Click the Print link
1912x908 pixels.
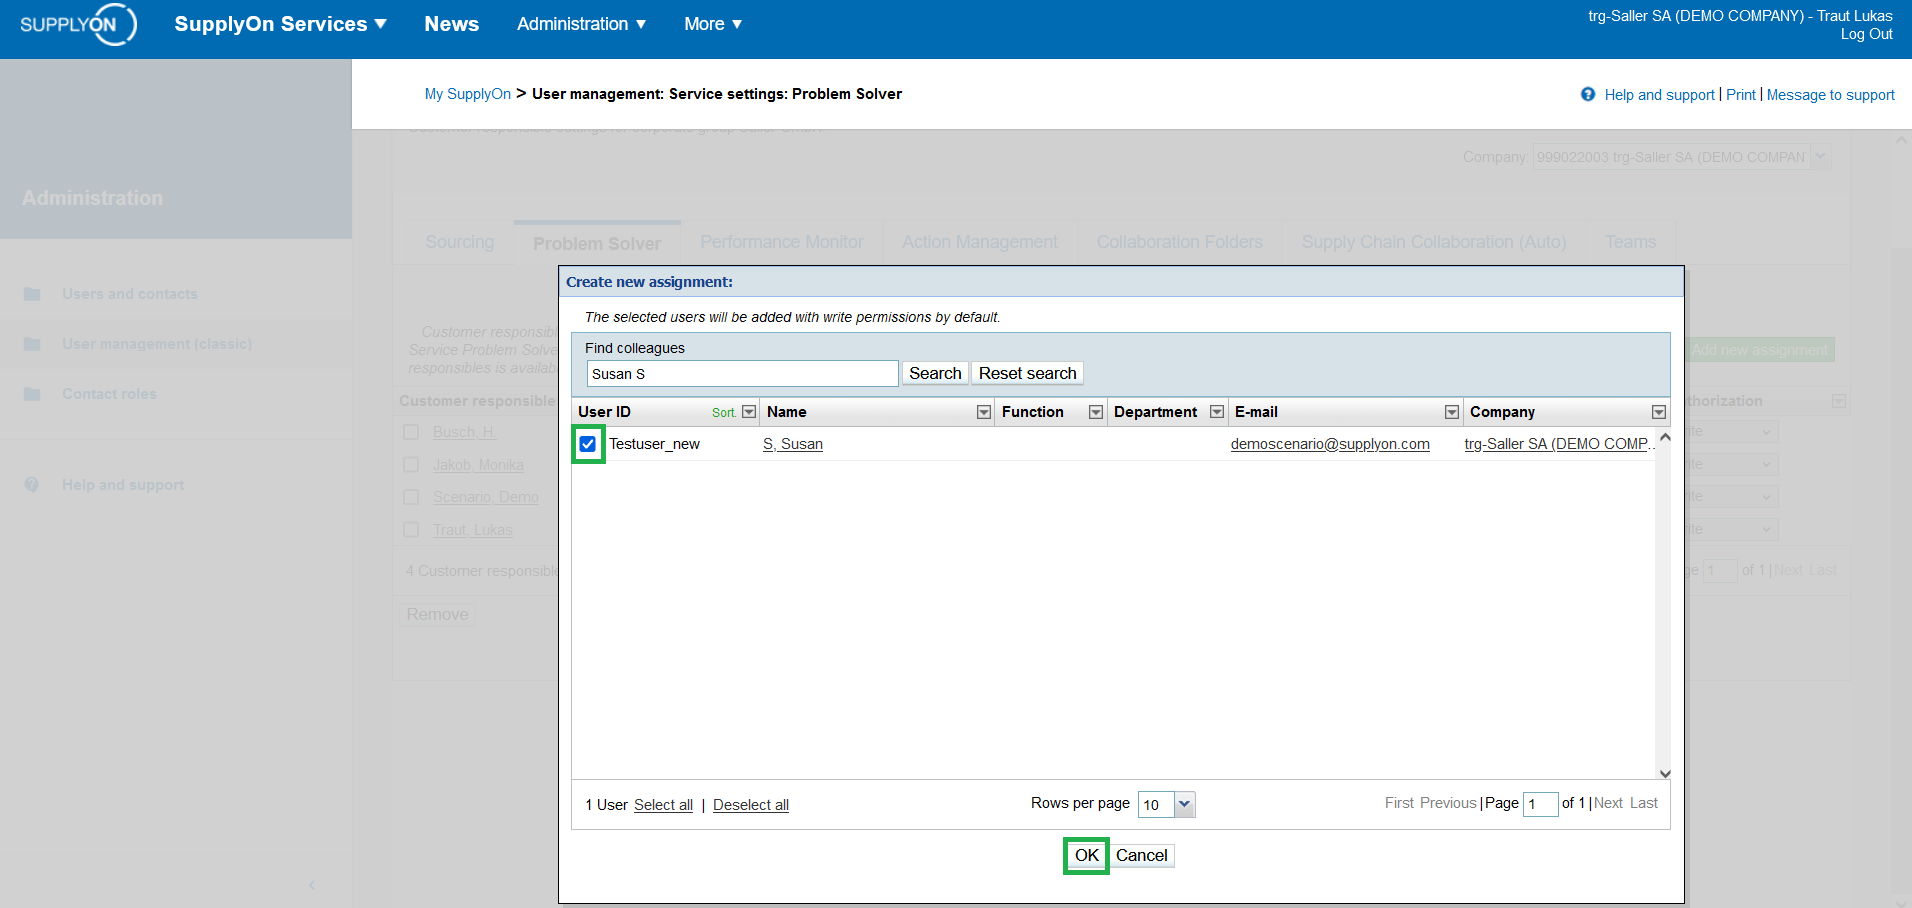[x=1741, y=94]
